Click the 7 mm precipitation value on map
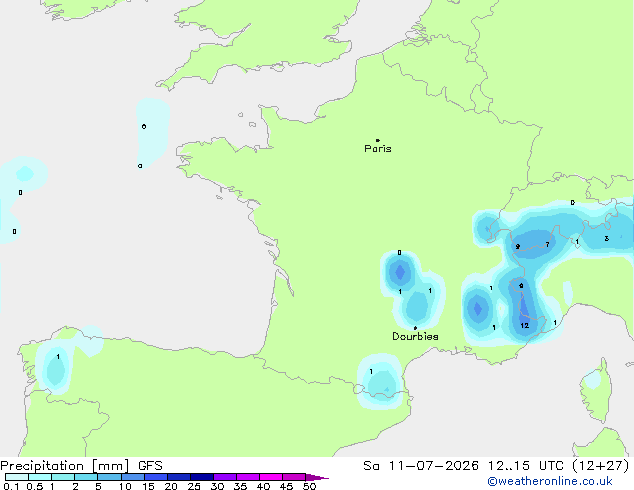Screen dimensions: 634x490 coord(547,245)
